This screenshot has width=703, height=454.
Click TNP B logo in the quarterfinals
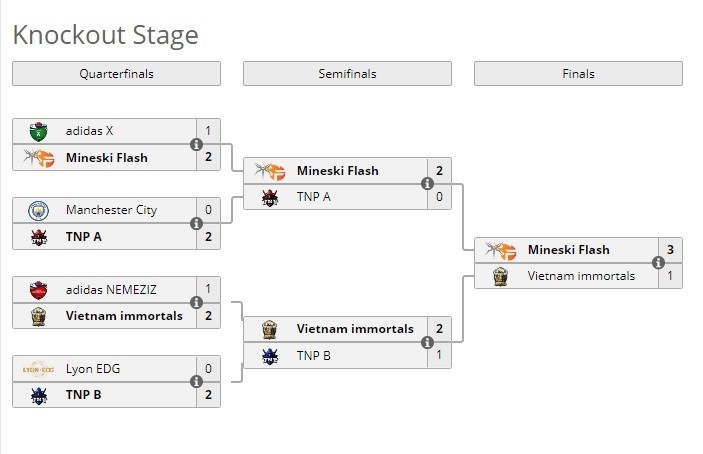[x=39, y=395]
